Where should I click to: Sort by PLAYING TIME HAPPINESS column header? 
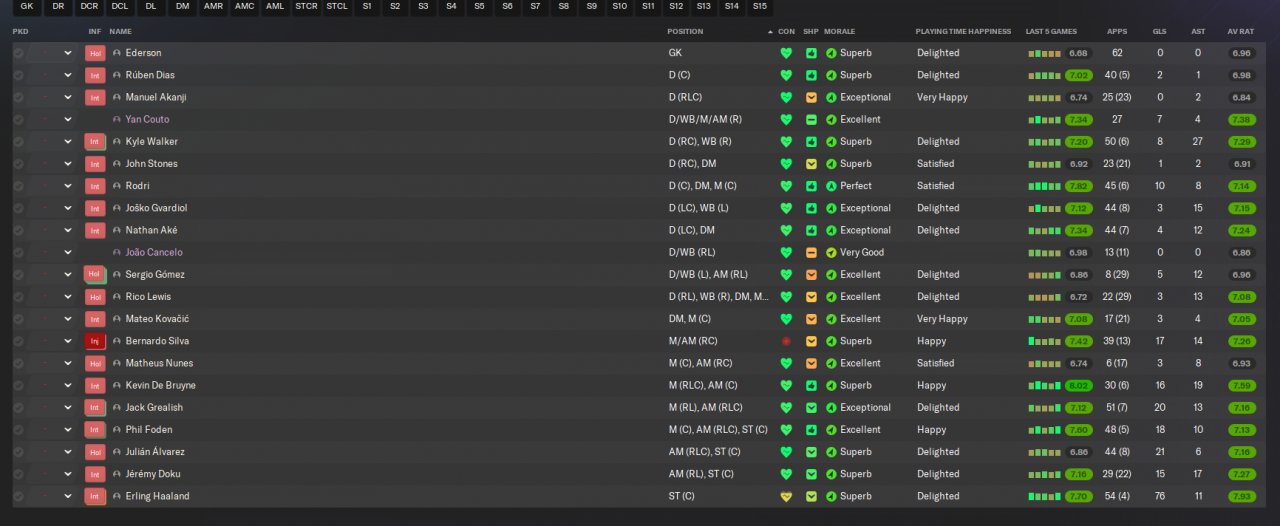tap(963, 31)
